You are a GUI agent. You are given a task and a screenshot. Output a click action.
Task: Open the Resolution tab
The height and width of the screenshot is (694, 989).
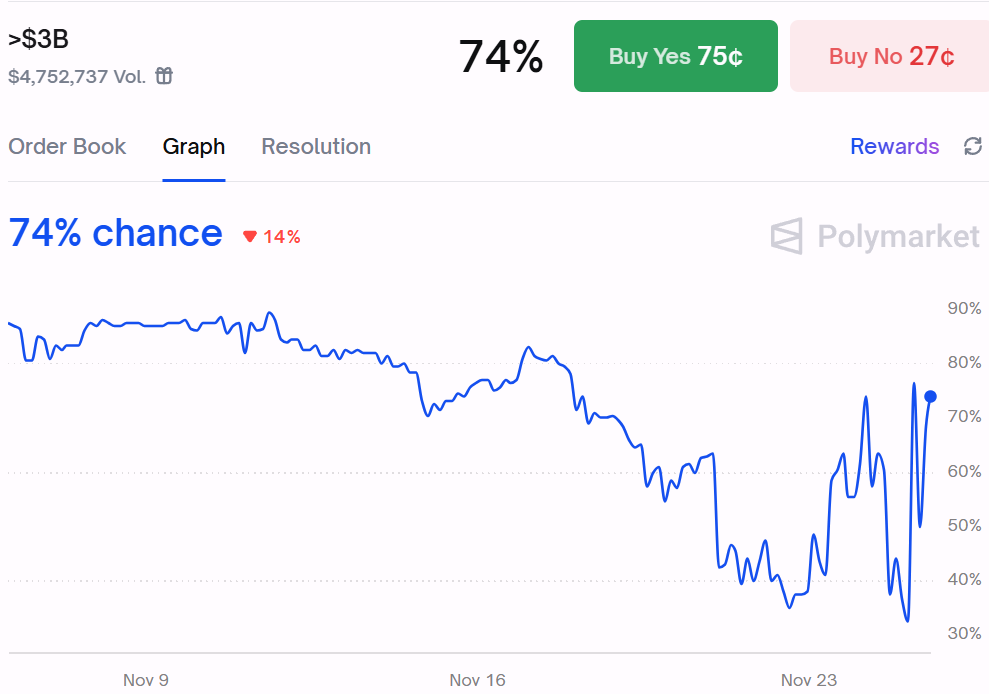point(315,146)
